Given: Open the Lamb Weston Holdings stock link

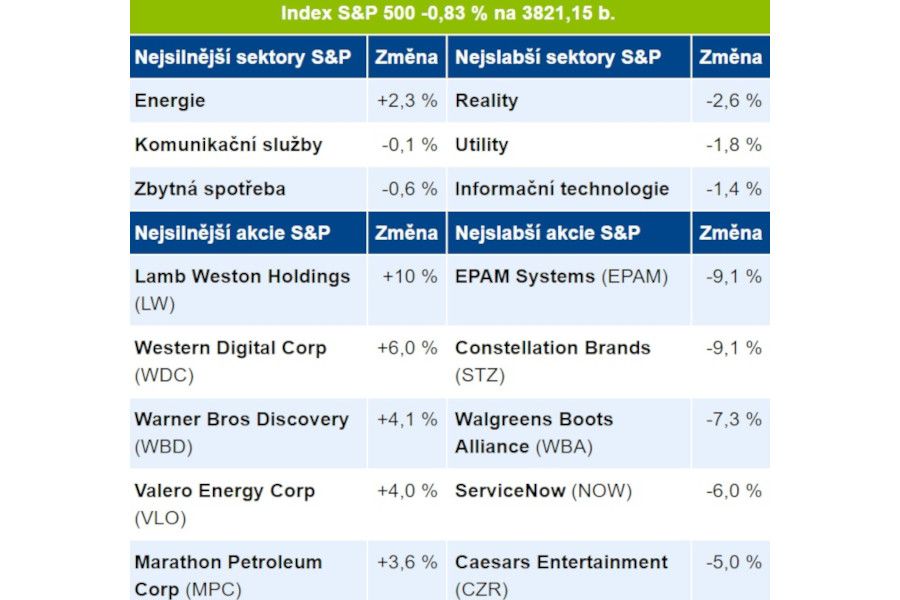Looking at the screenshot, I should point(243,277).
